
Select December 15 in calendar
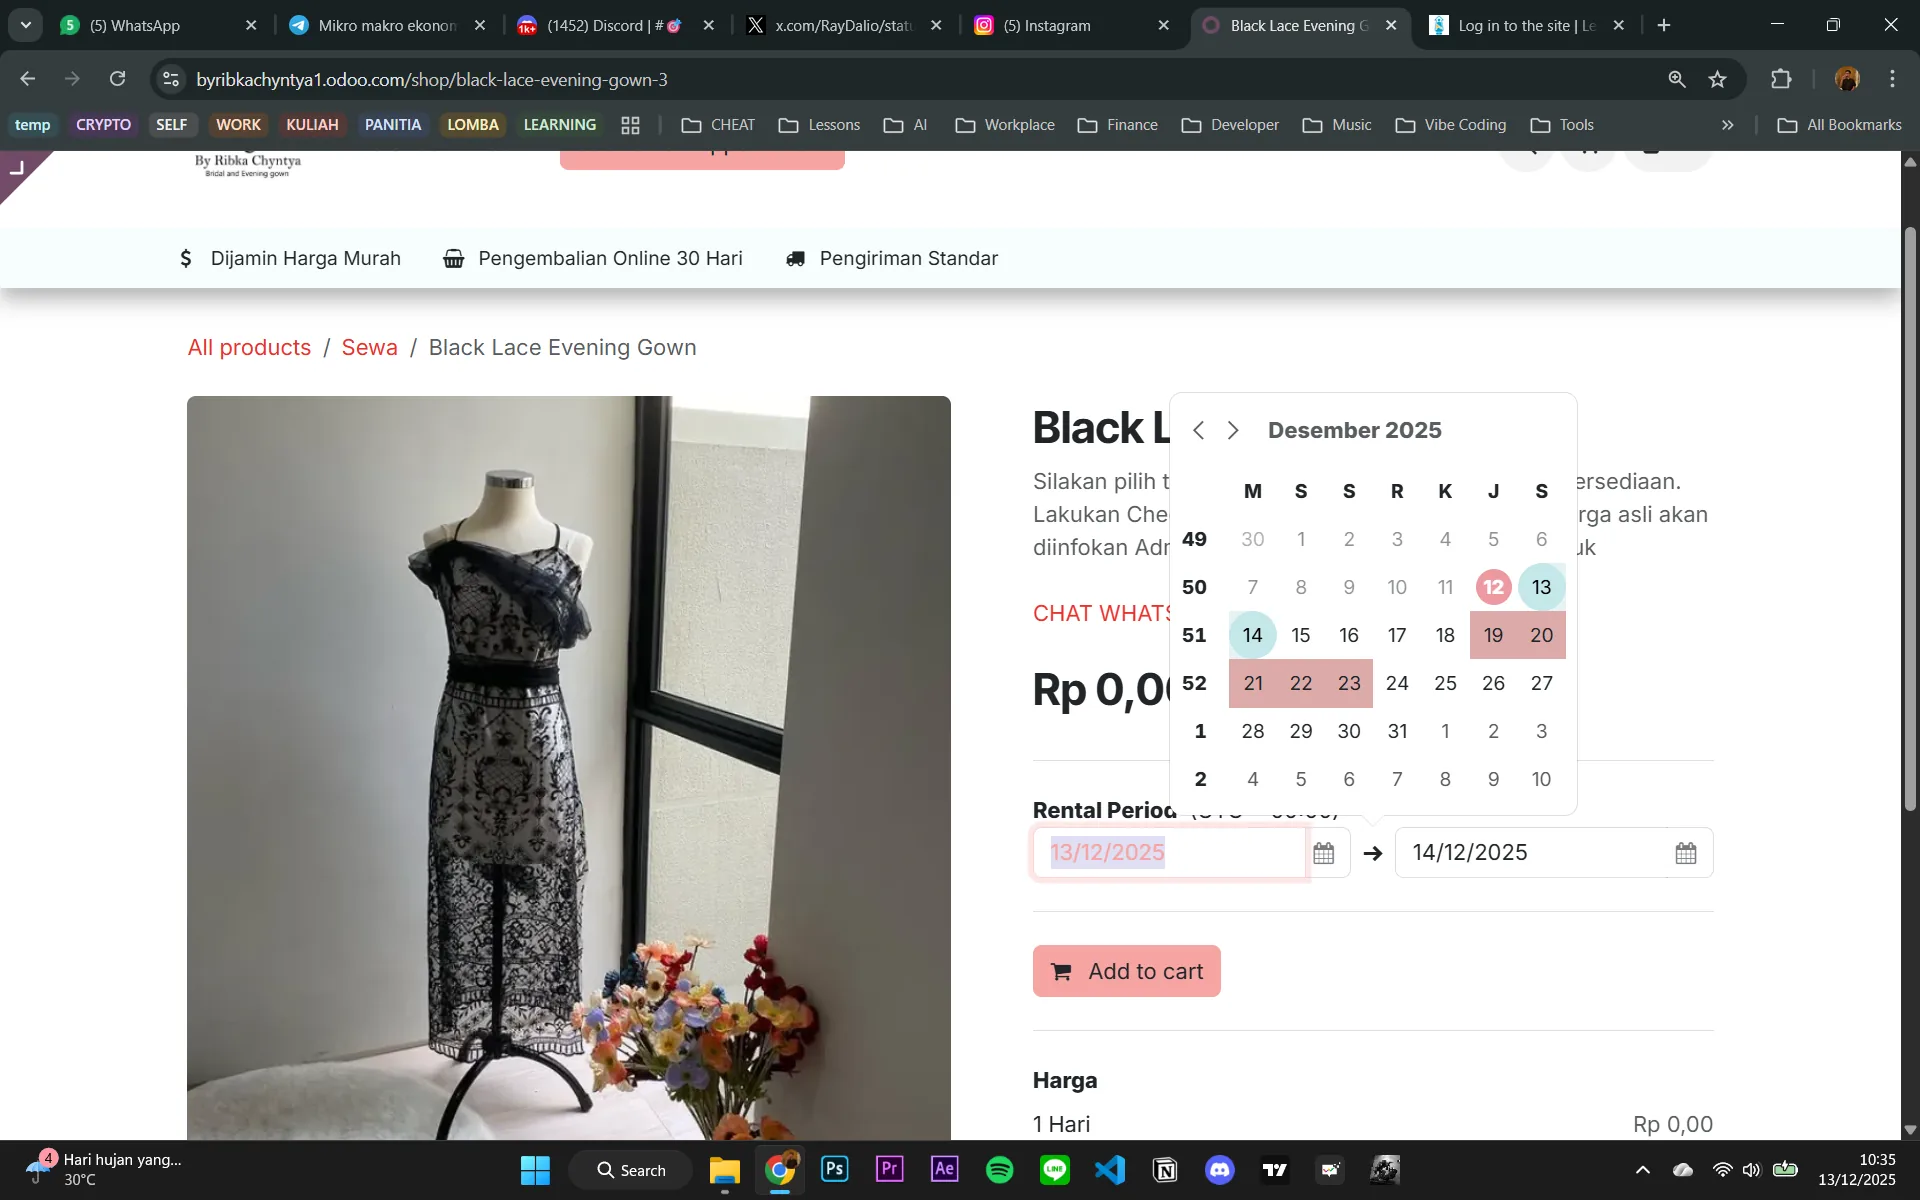1300,635
